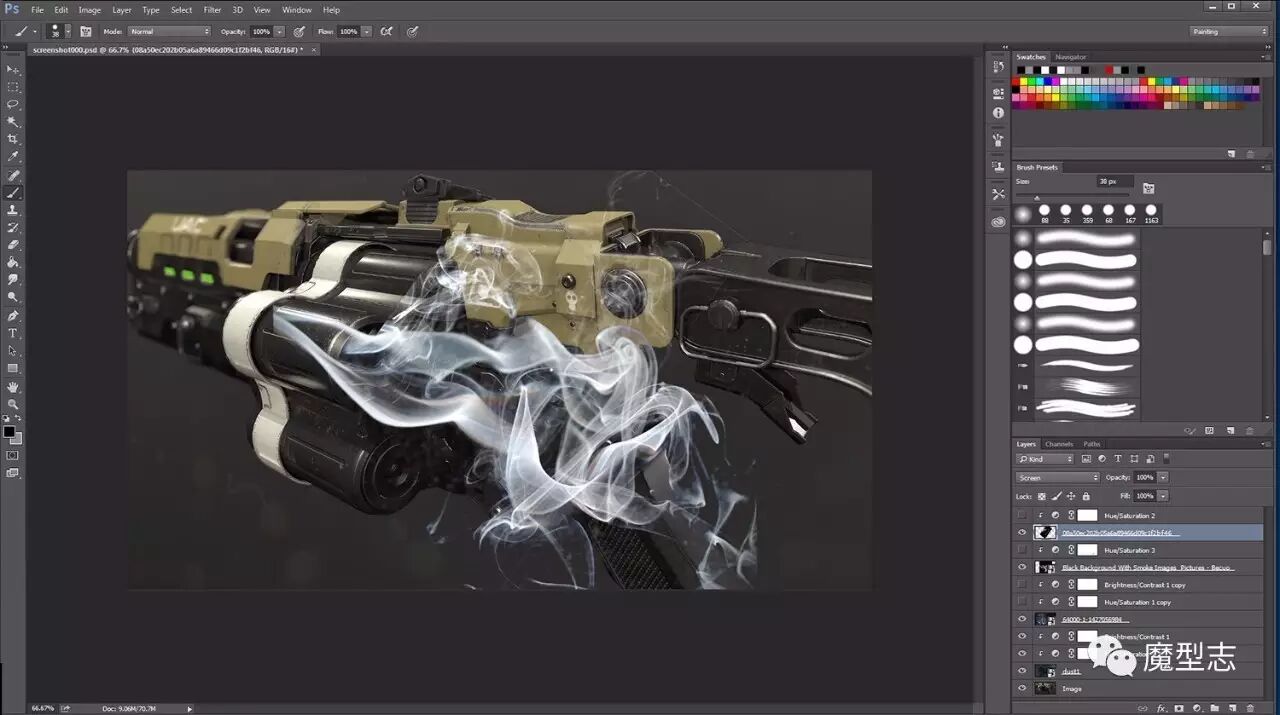Lock all with the padlock icon
Image resolution: width=1280 pixels, height=715 pixels.
[x=1086, y=496]
